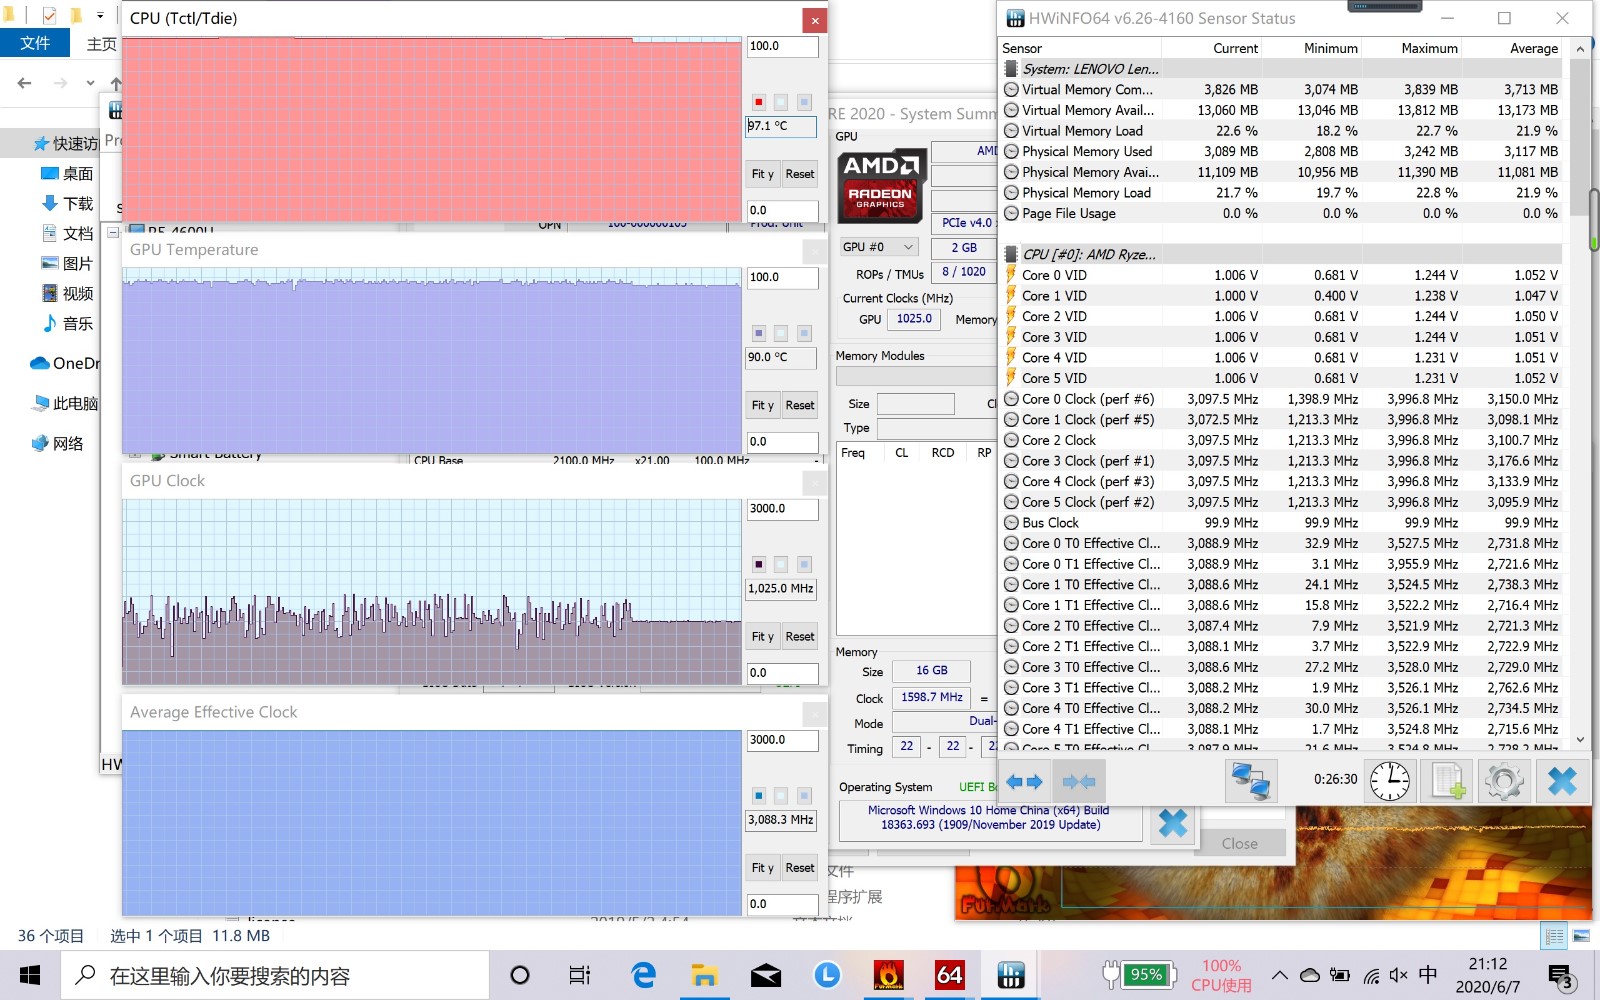Go up one folder level in Explorer
The image size is (1600, 1000).
click(116, 83)
